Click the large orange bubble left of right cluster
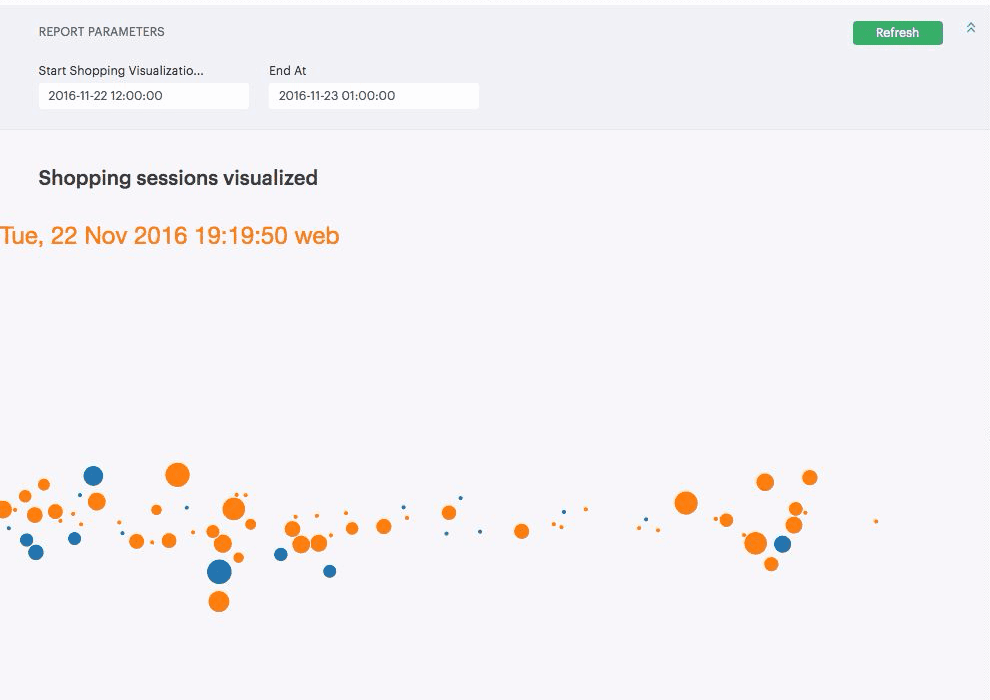The image size is (990, 700). pos(686,503)
